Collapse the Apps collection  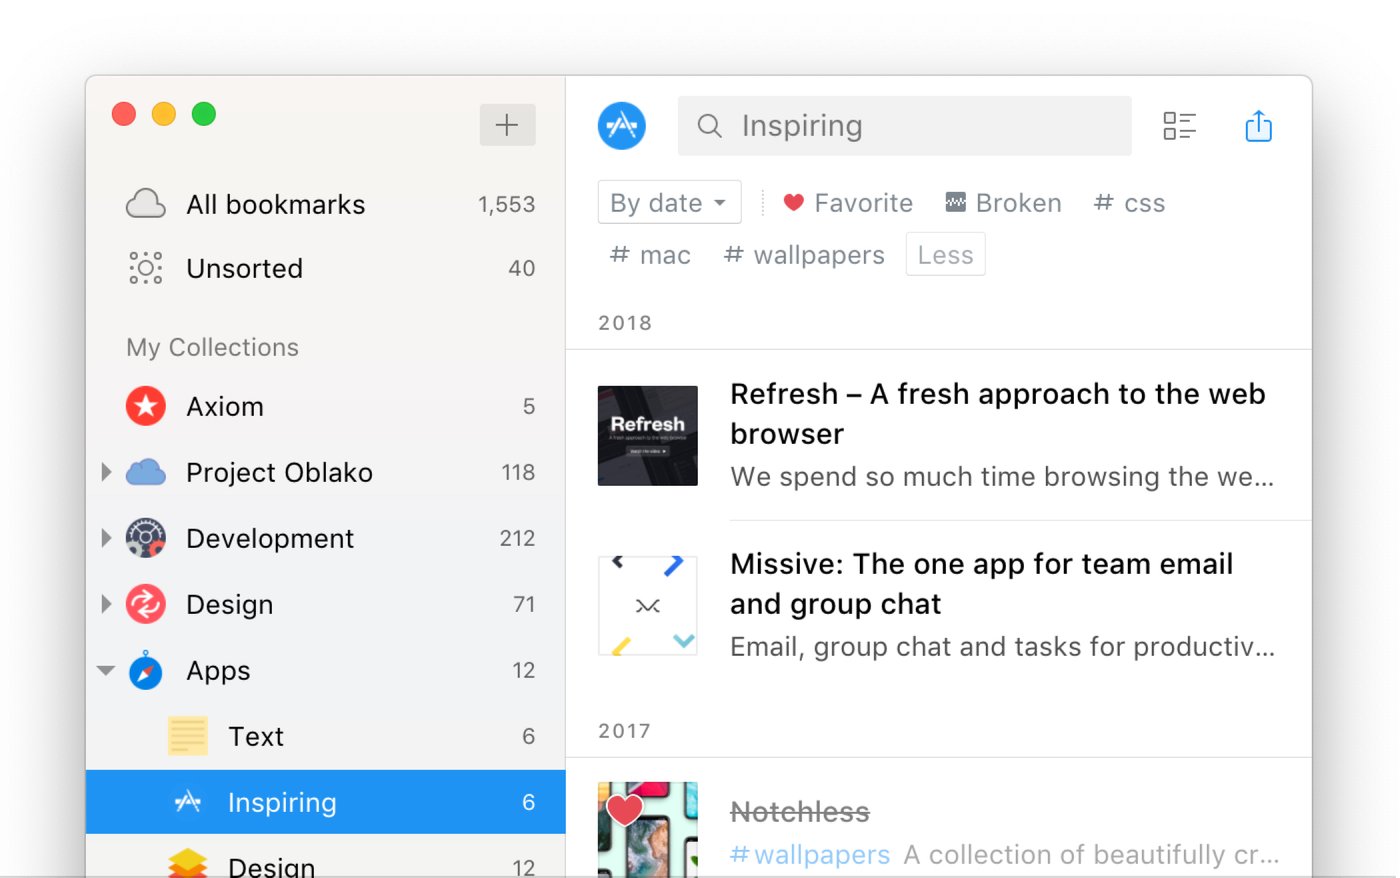[106, 671]
